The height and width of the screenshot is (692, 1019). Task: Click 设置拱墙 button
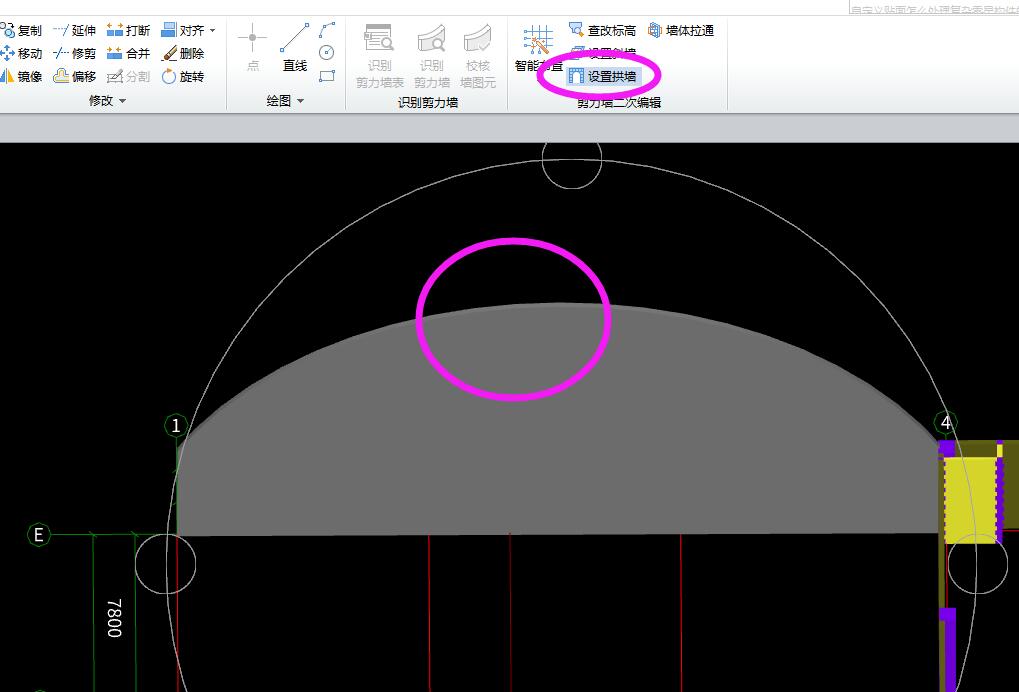point(602,77)
